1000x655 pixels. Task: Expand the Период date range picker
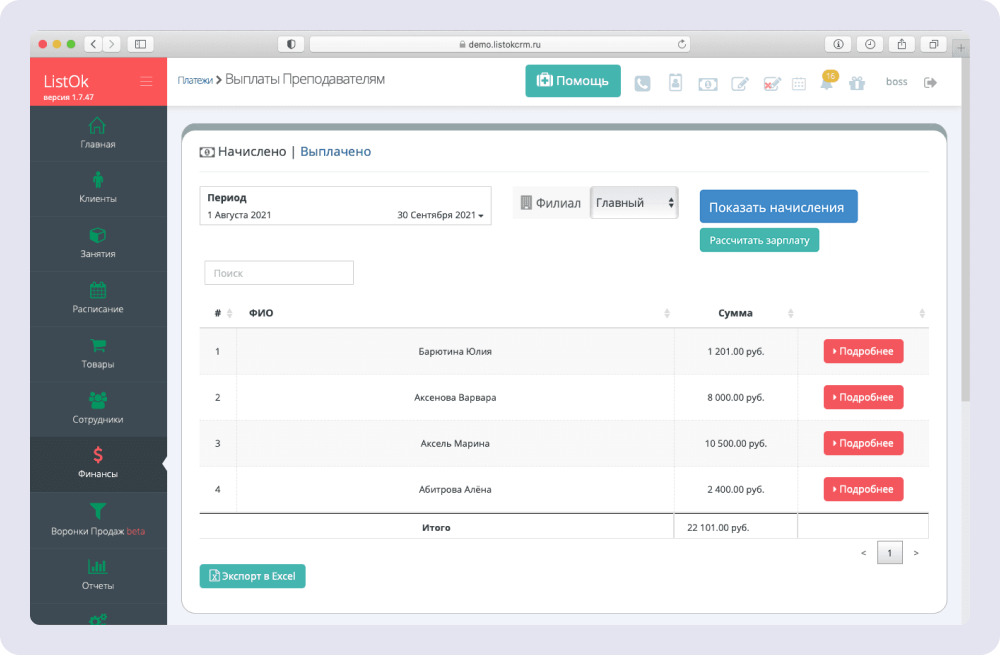pyautogui.click(x=345, y=206)
